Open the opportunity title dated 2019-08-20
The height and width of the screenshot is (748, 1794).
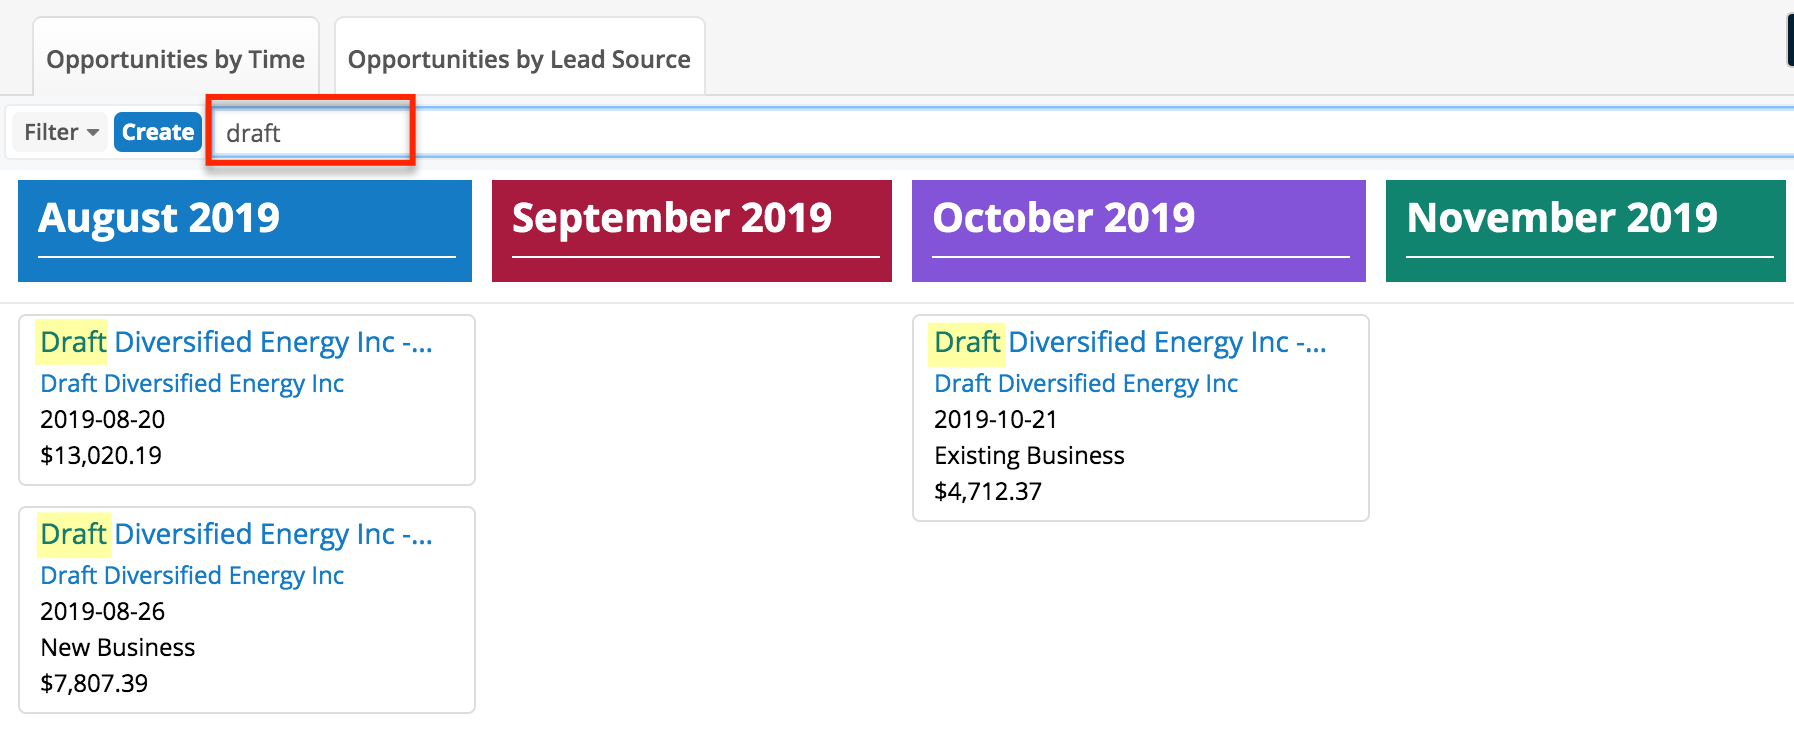click(236, 342)
